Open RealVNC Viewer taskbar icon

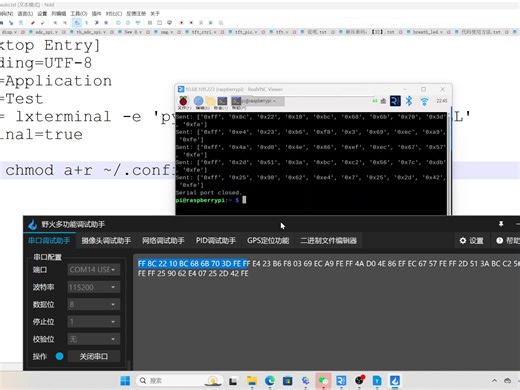[341, 381]
